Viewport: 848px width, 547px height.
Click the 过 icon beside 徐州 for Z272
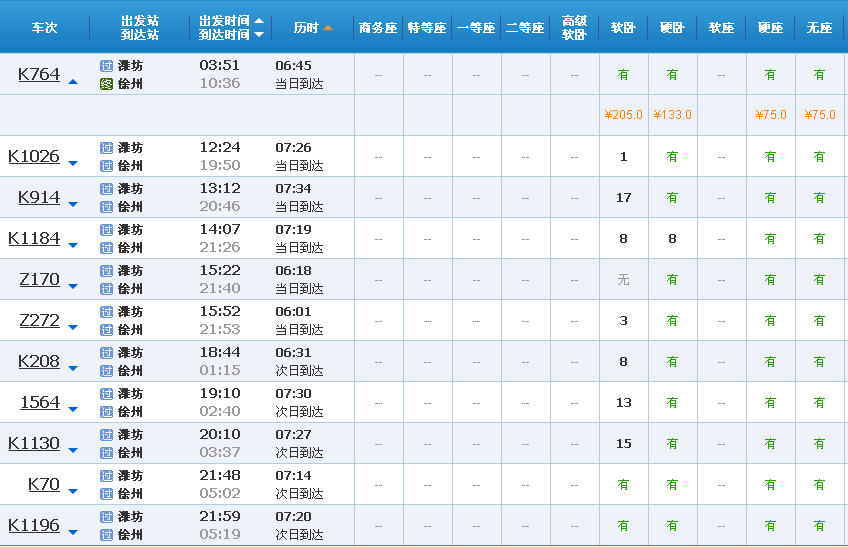click(107, 329)
